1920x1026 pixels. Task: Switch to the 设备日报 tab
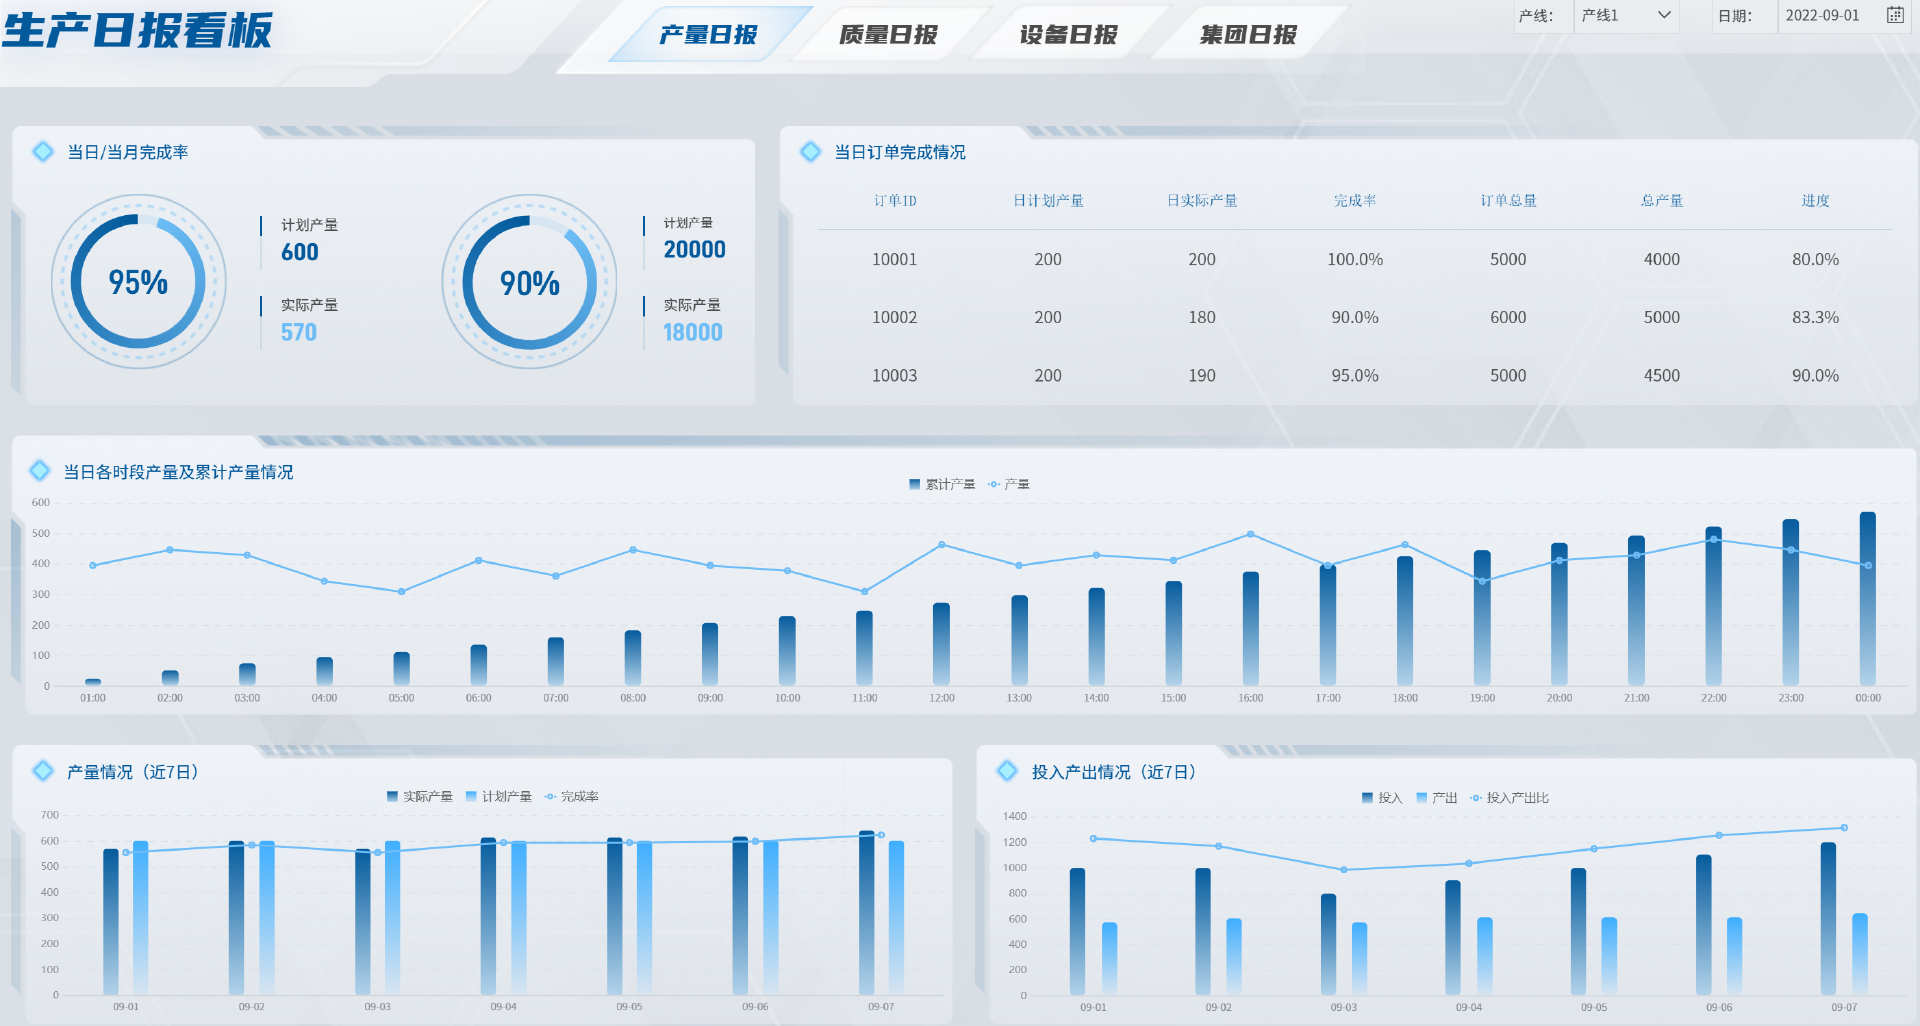(x=1068, y=34)
